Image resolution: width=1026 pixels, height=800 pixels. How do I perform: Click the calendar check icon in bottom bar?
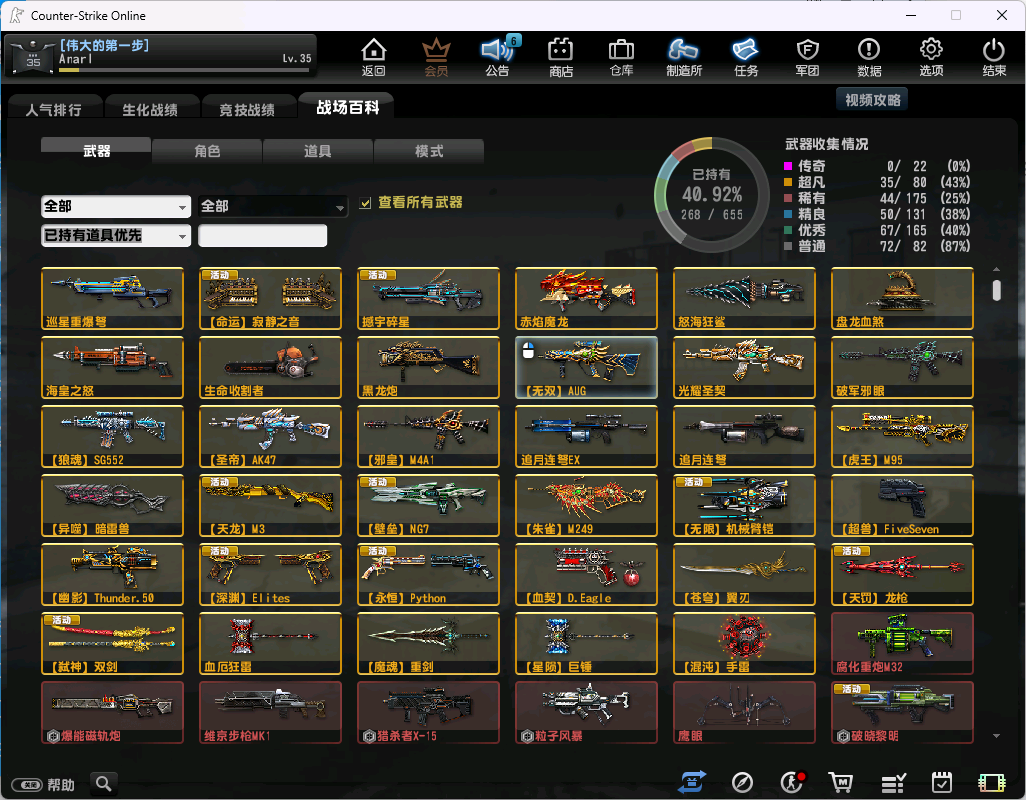coord(942,782)
